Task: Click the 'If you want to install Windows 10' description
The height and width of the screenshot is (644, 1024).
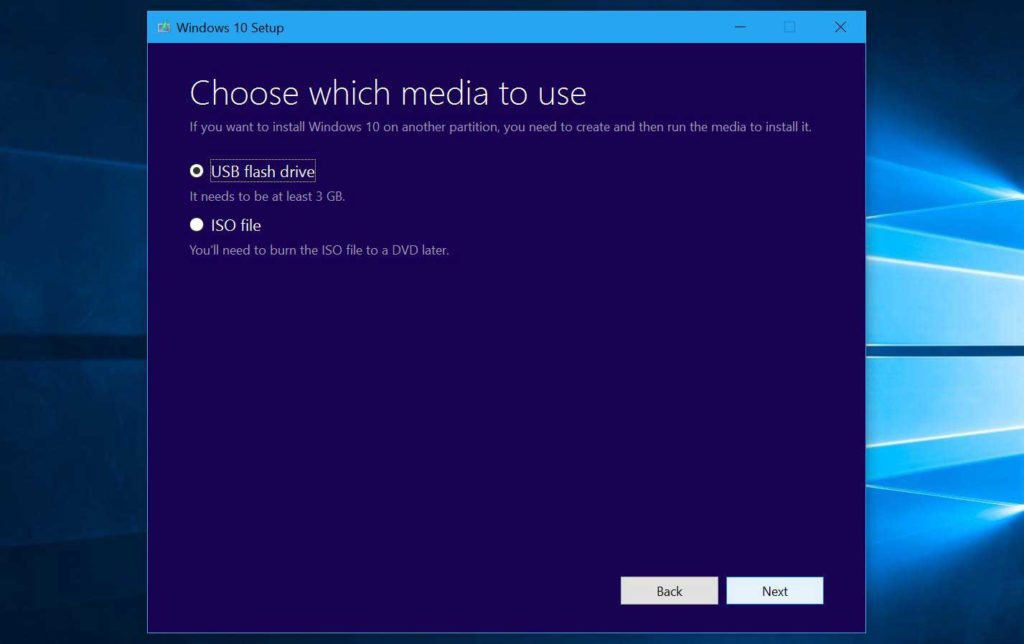Action: point(500,127)
